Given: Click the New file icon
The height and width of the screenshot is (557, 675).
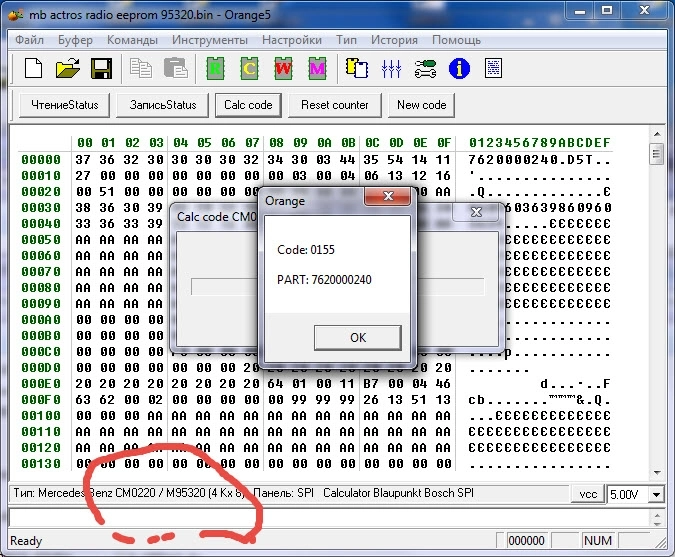Looking at the screenshot, I should point(34,68).
